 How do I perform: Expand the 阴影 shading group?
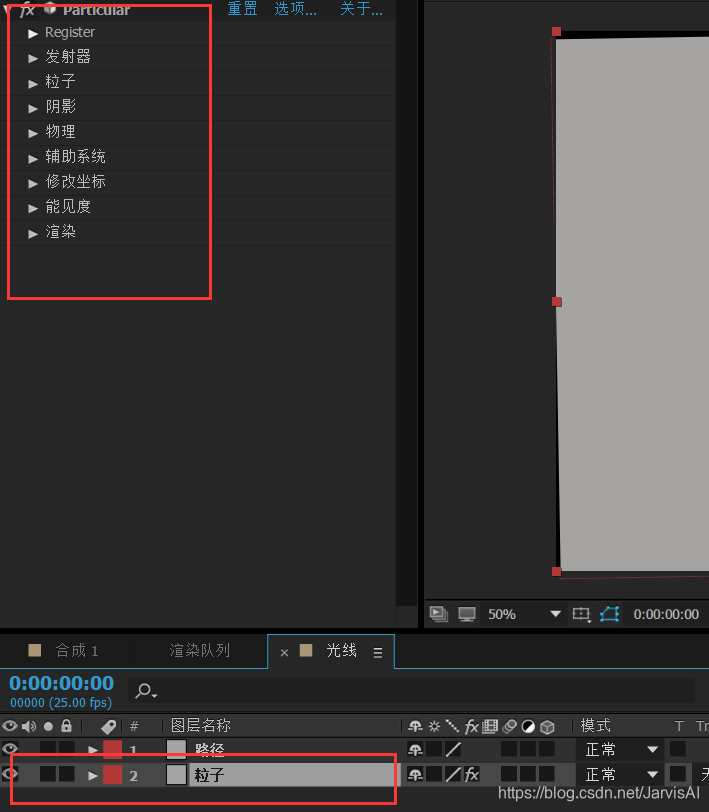[x=33, y=108]
